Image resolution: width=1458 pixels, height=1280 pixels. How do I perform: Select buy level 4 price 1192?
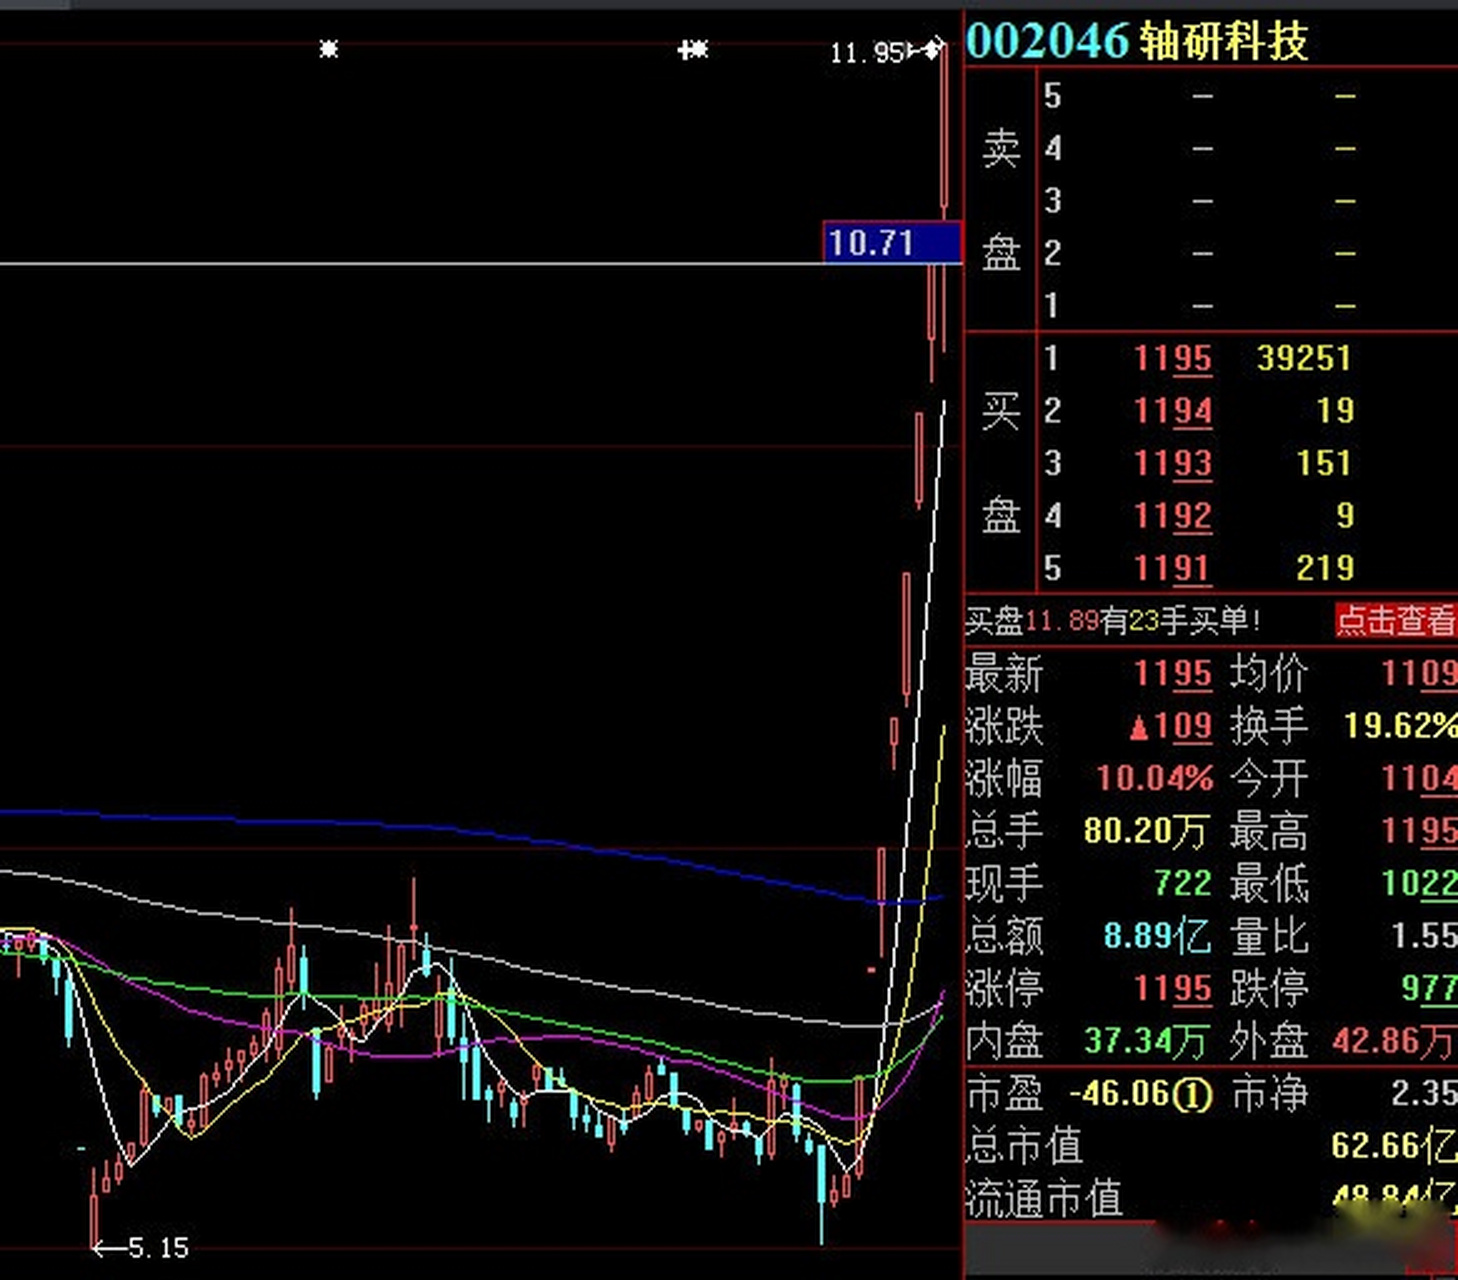tap(1173, 515)
